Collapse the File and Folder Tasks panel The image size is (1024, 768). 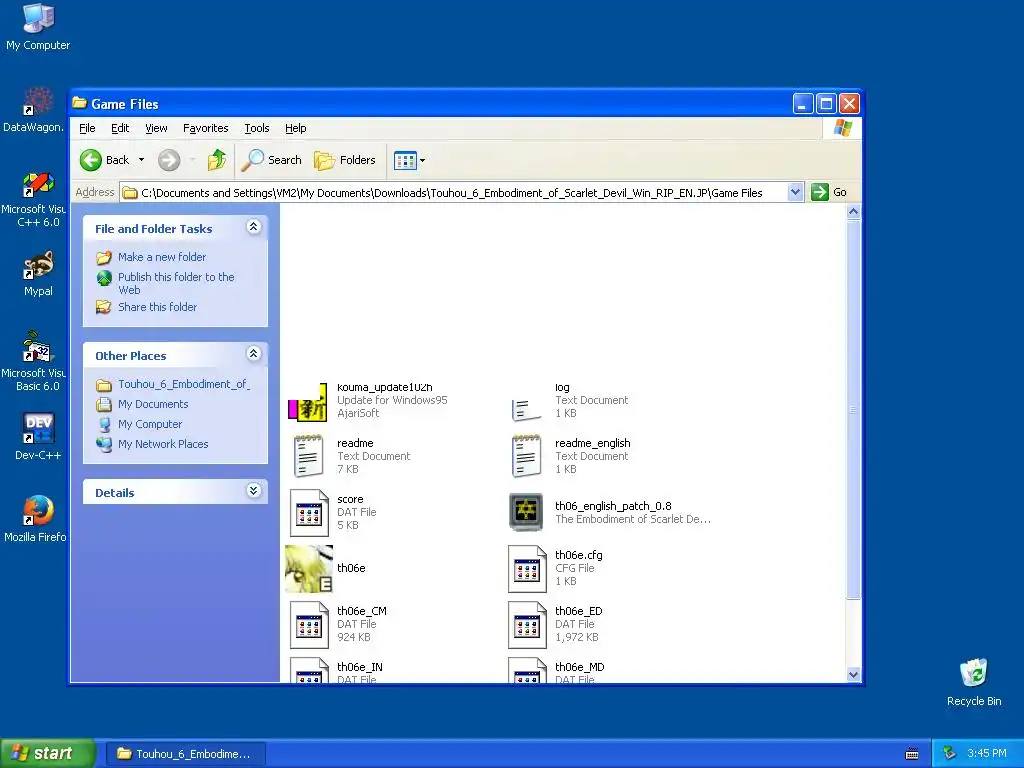(254, 227)
